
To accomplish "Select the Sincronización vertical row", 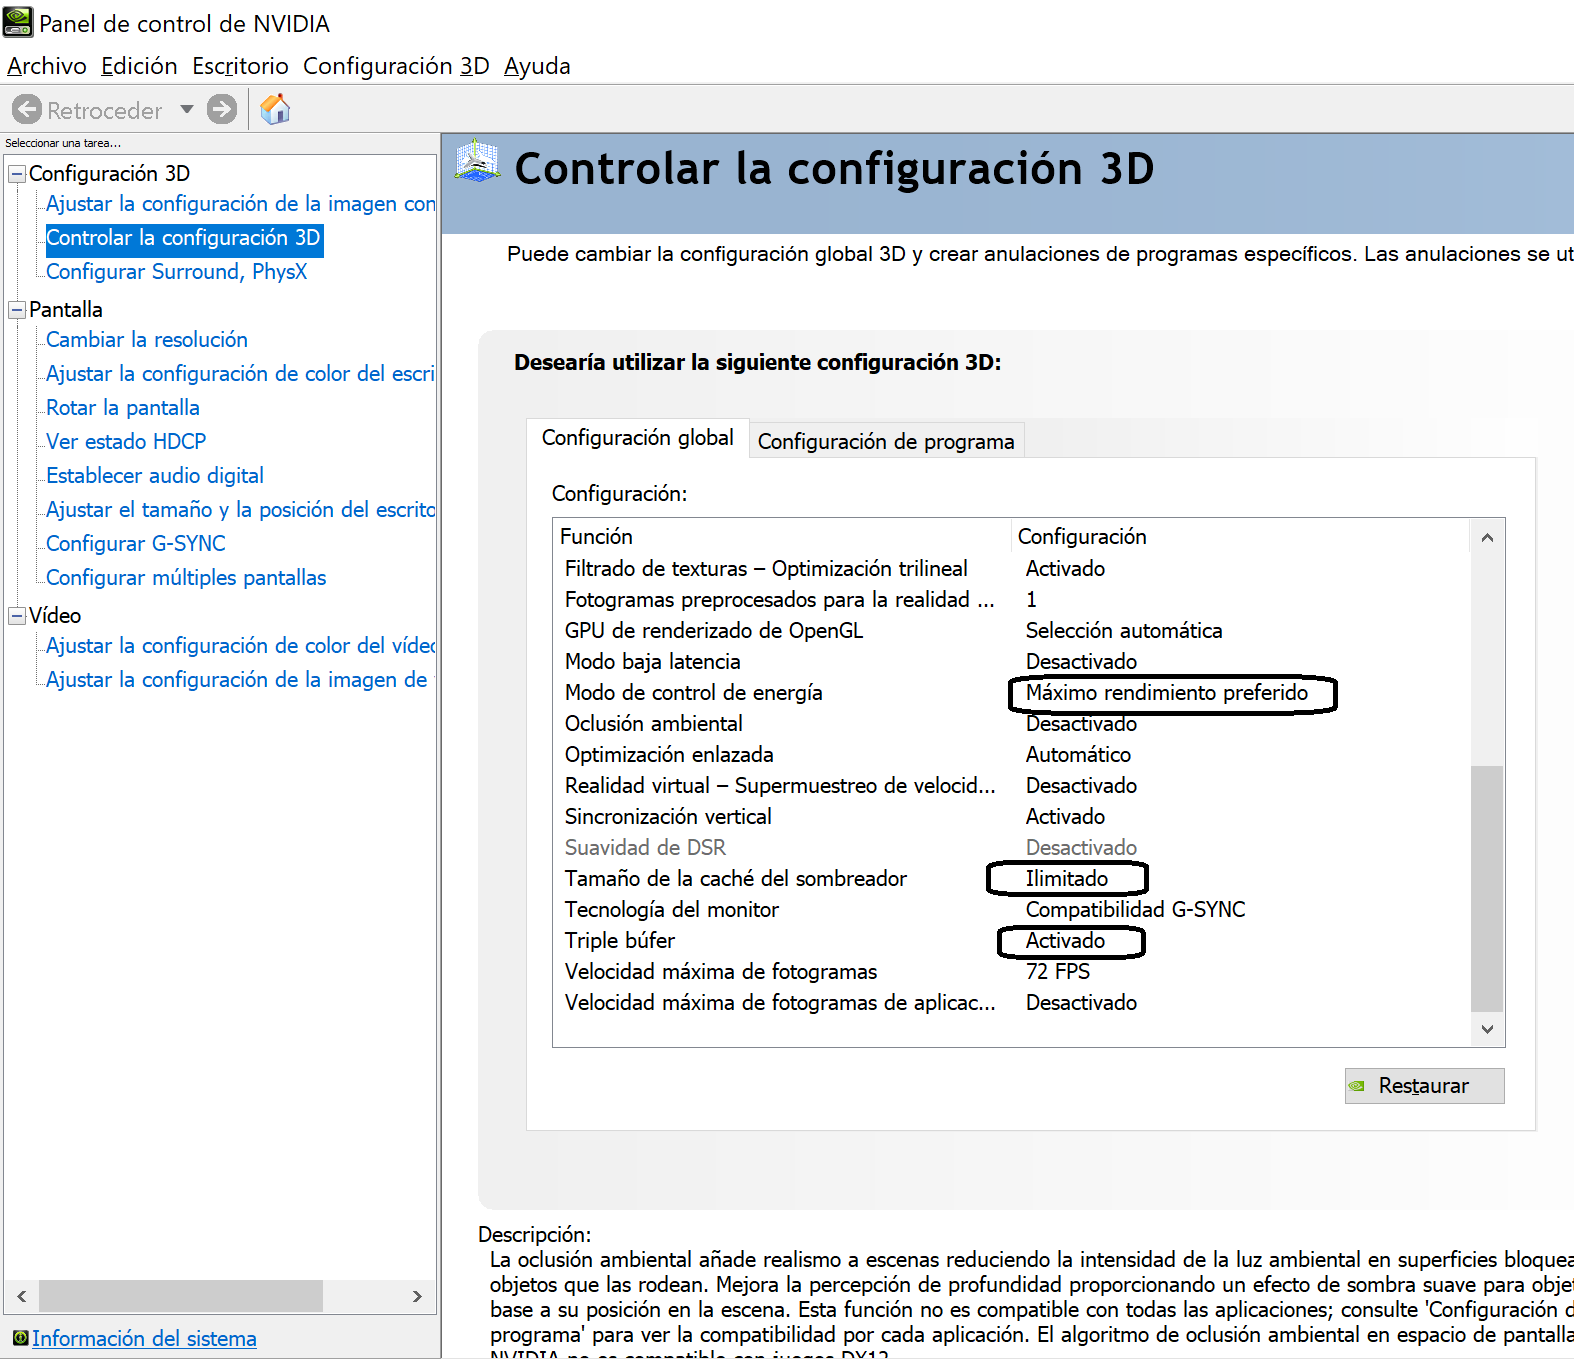I will [x=1011, y=817].
